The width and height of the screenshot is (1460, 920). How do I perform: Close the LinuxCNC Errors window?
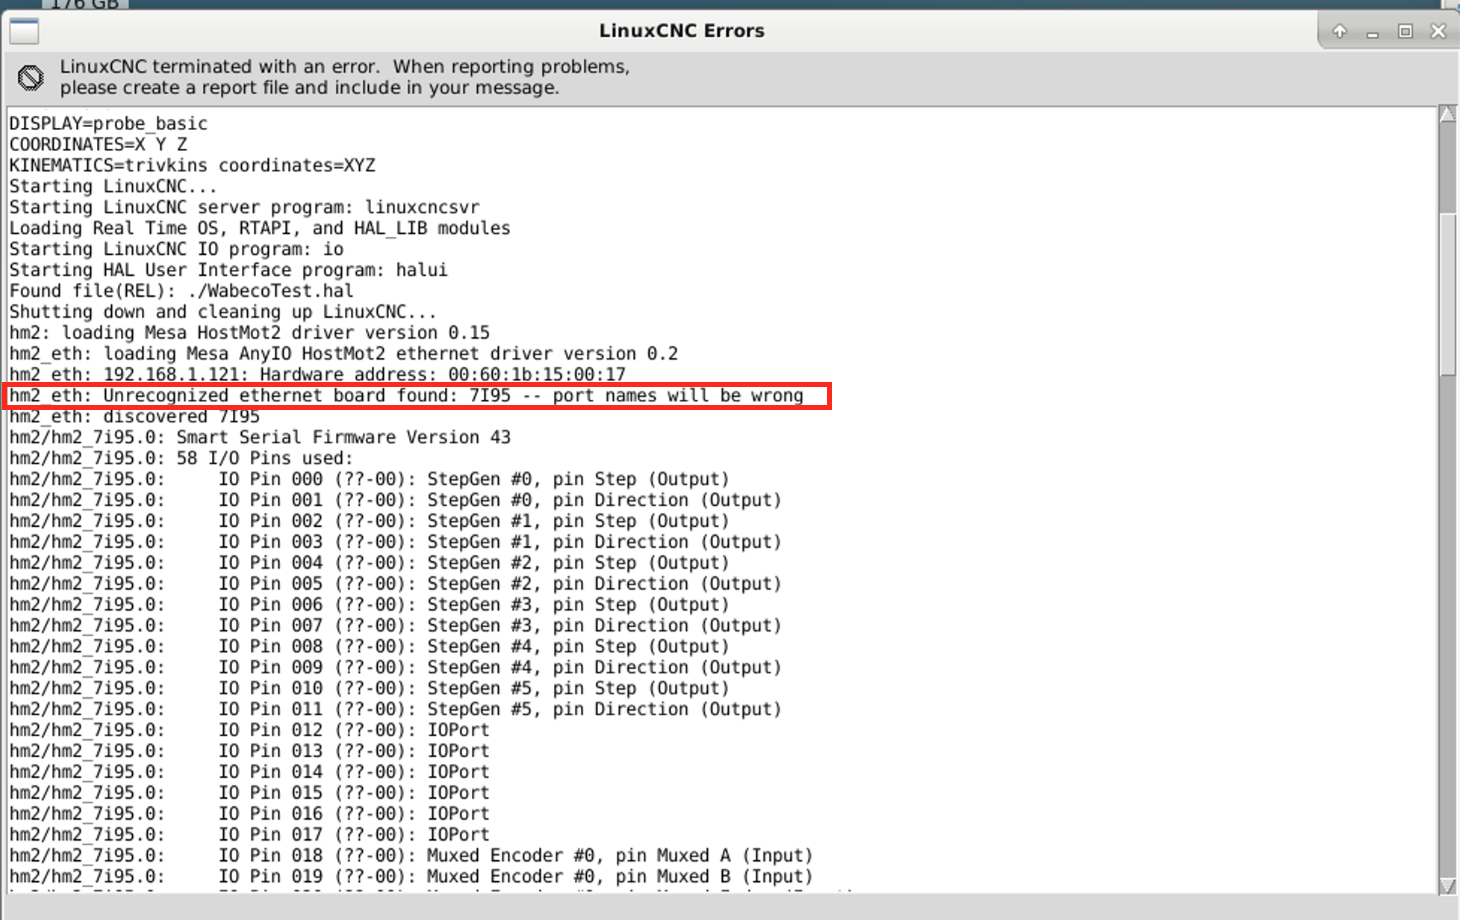1438,31
